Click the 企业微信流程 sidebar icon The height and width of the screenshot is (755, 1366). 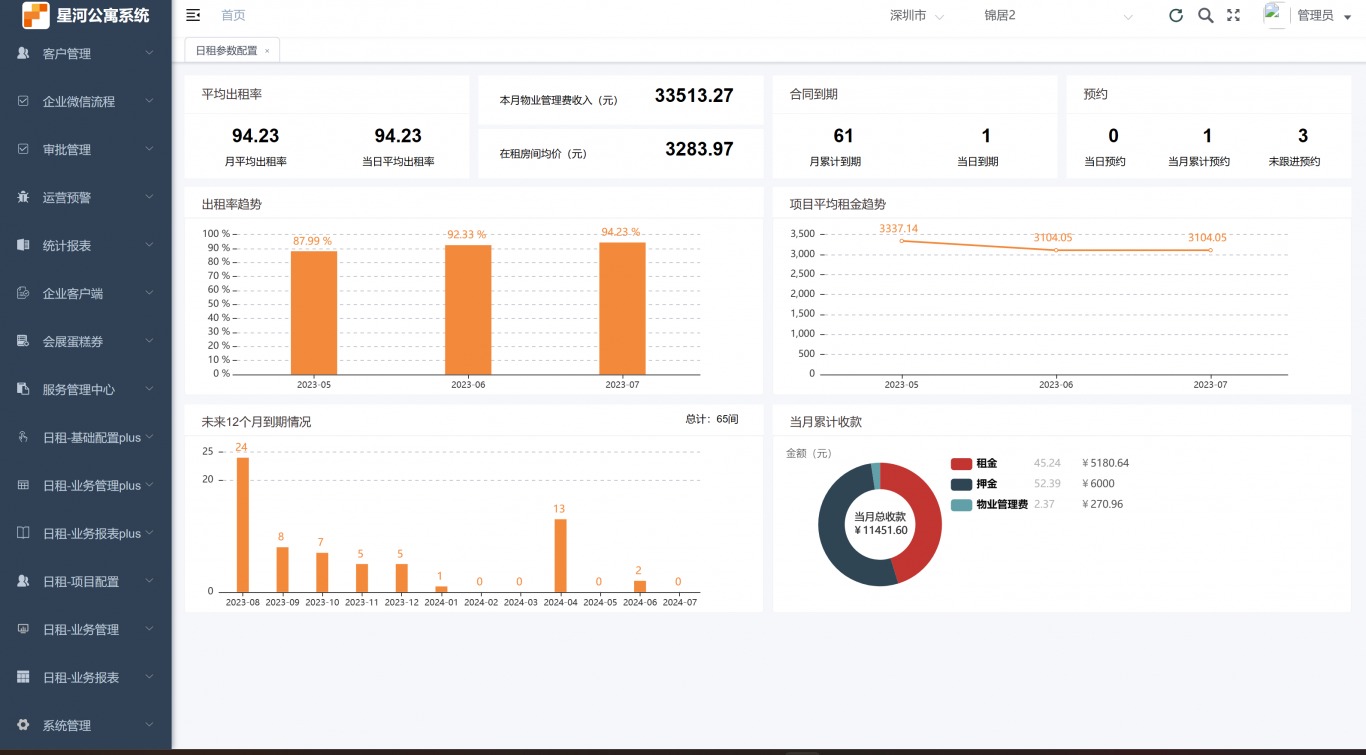click(x=23, y=101)
